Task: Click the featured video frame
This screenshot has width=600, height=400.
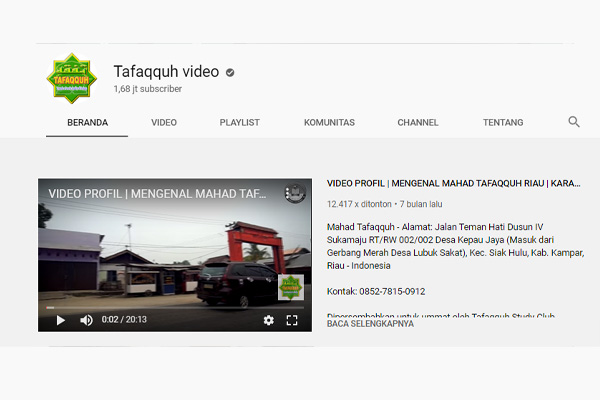Action: tap(175, 255)
